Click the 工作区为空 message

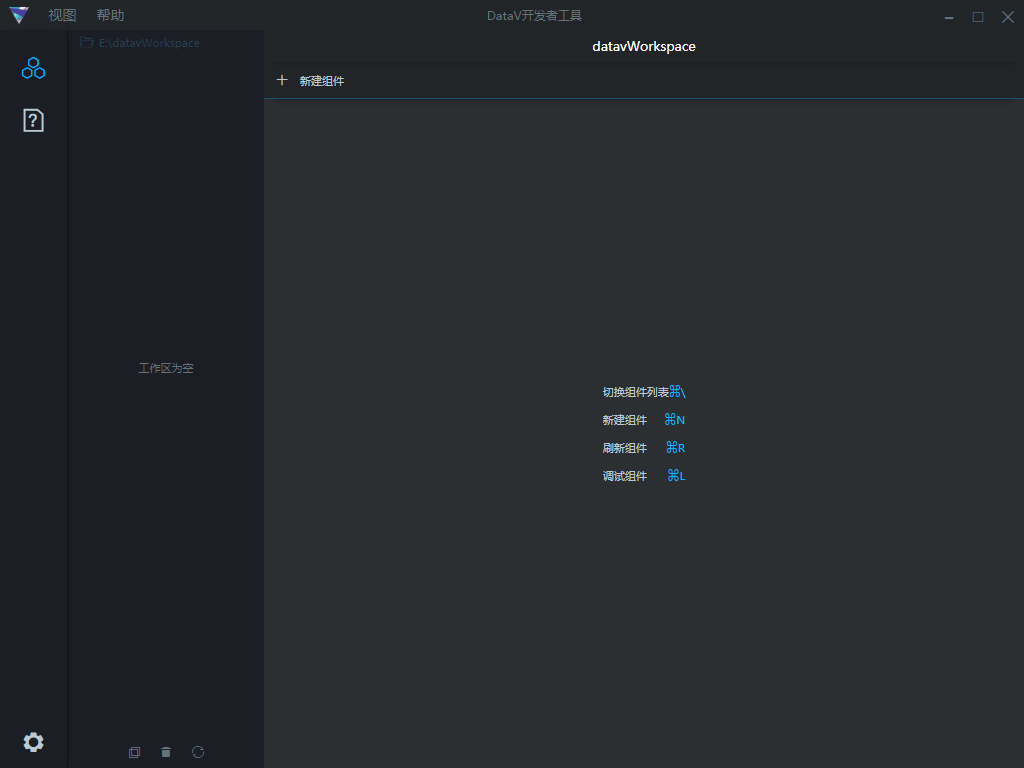[166, 368]
